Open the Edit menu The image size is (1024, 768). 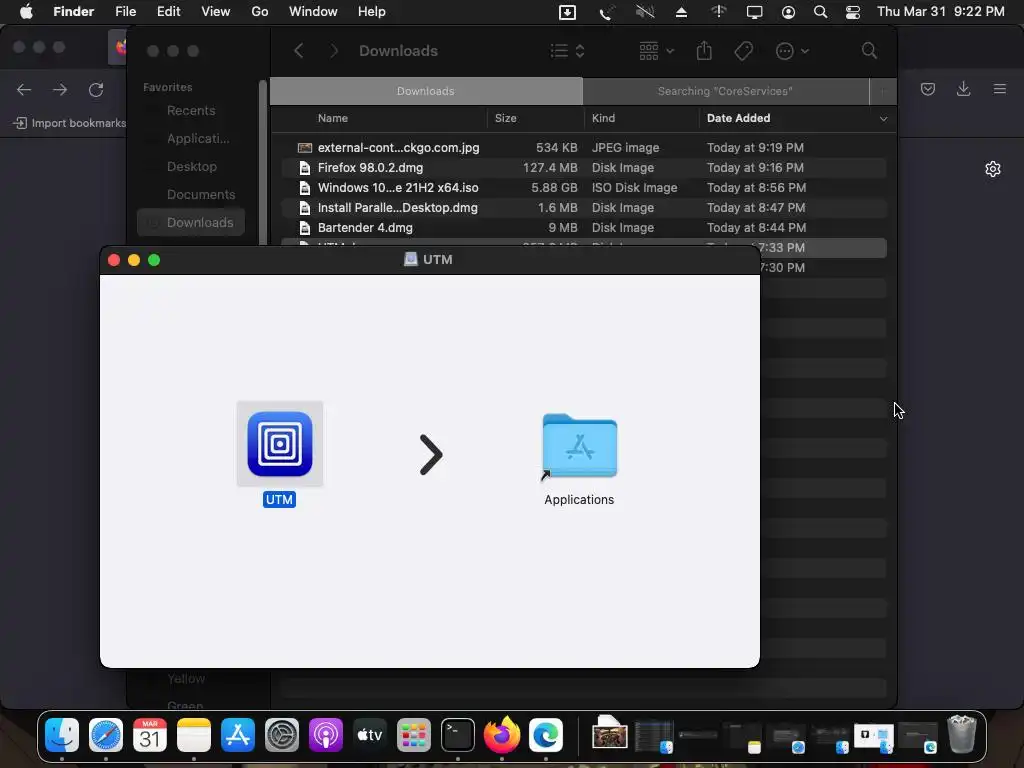pos(168,12)
